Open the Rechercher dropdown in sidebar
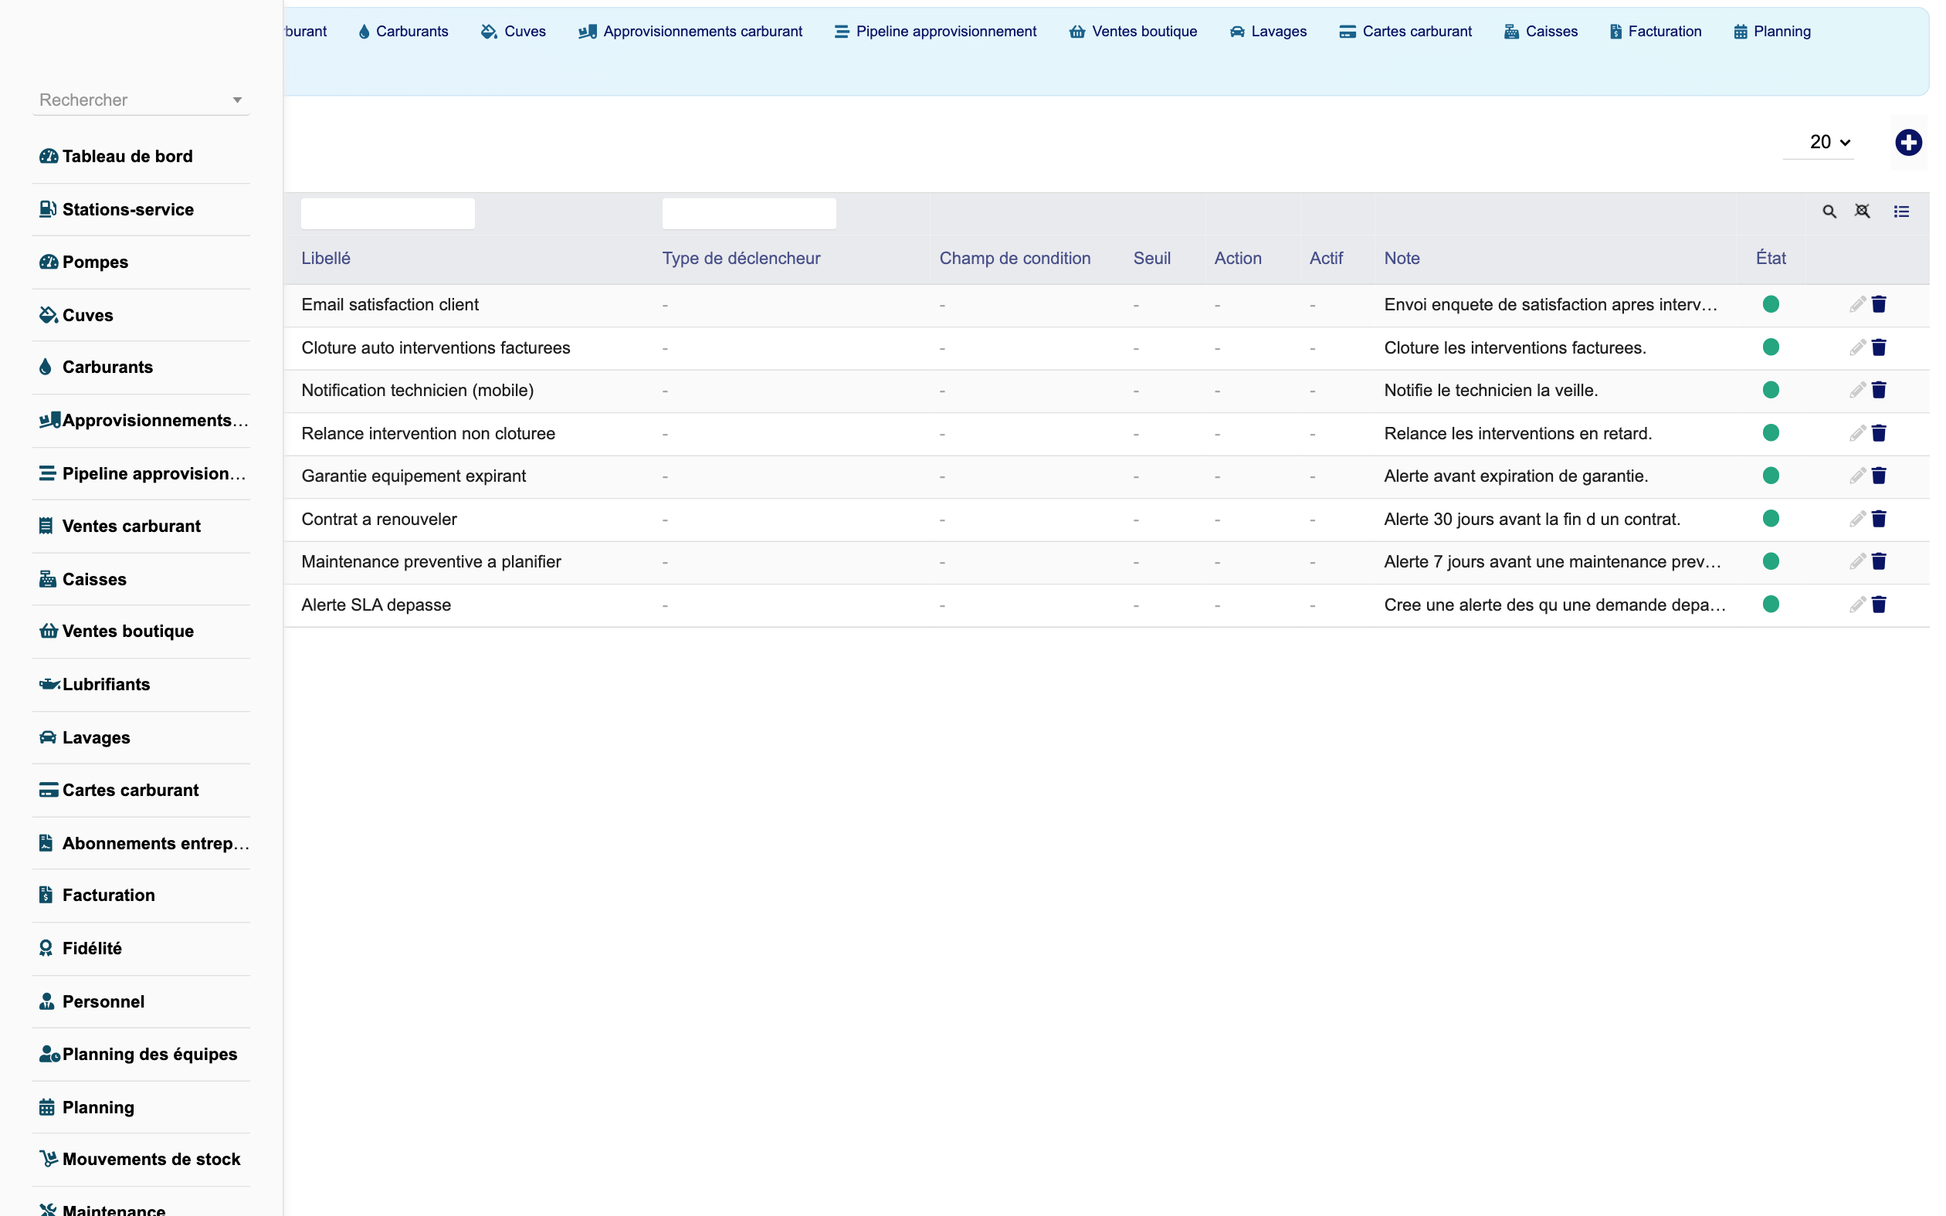 click(x=141, y=100)
